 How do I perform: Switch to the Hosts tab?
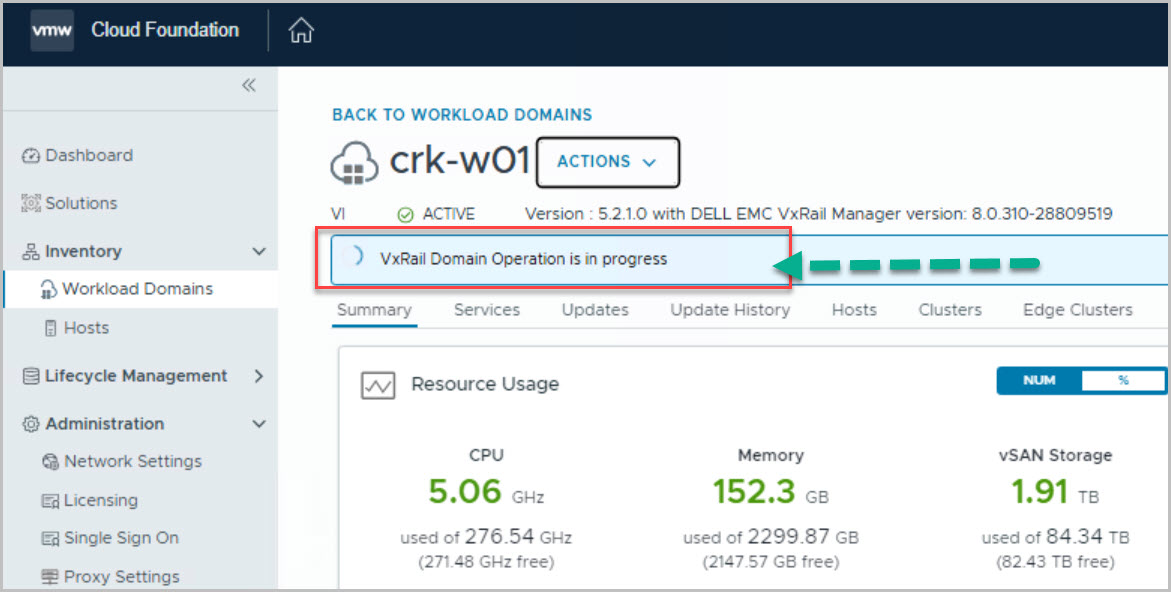[x=854, y=310]
